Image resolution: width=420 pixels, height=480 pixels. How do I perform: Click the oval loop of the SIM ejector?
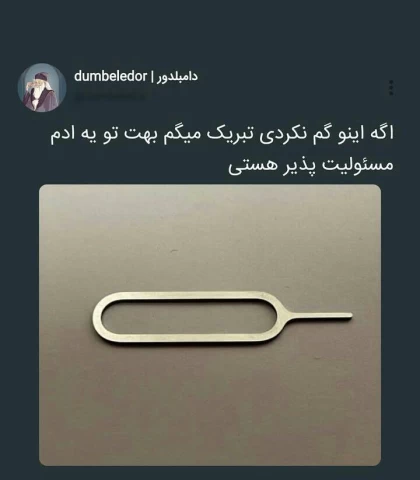(x=186, y=318)
